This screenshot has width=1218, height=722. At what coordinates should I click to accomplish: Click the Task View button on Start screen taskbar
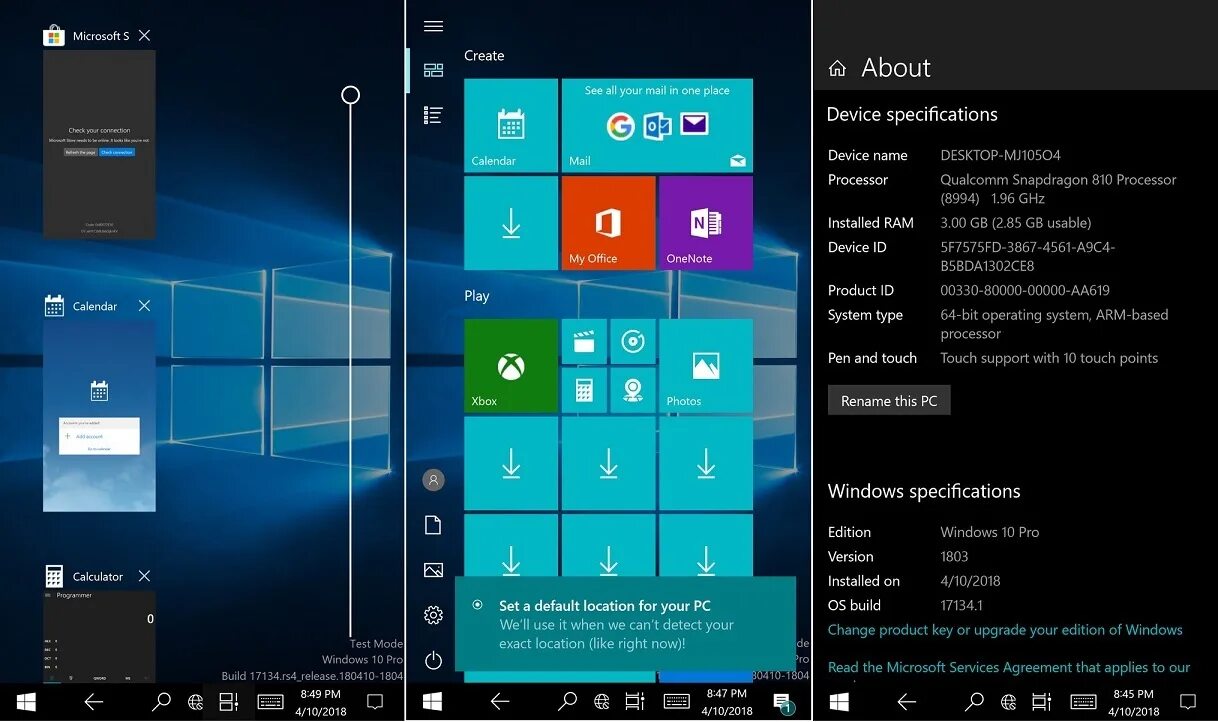(x=634, y=702)
